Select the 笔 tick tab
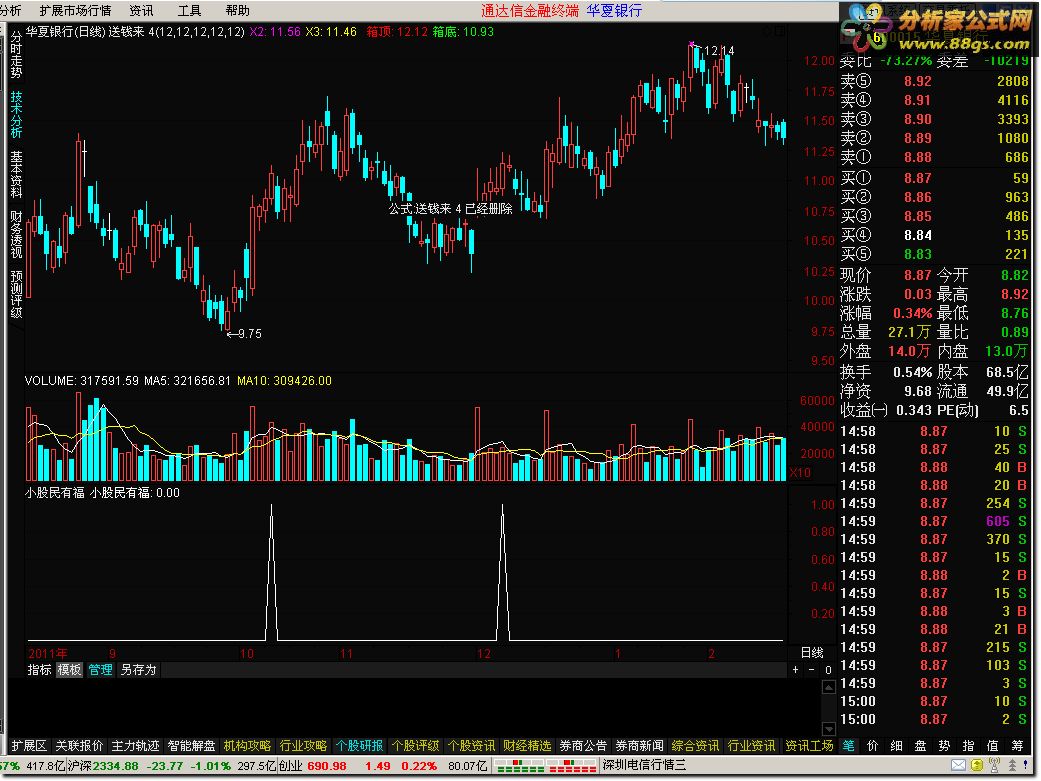Viewport: 1041px width, 781px height. tap(848, 746)
